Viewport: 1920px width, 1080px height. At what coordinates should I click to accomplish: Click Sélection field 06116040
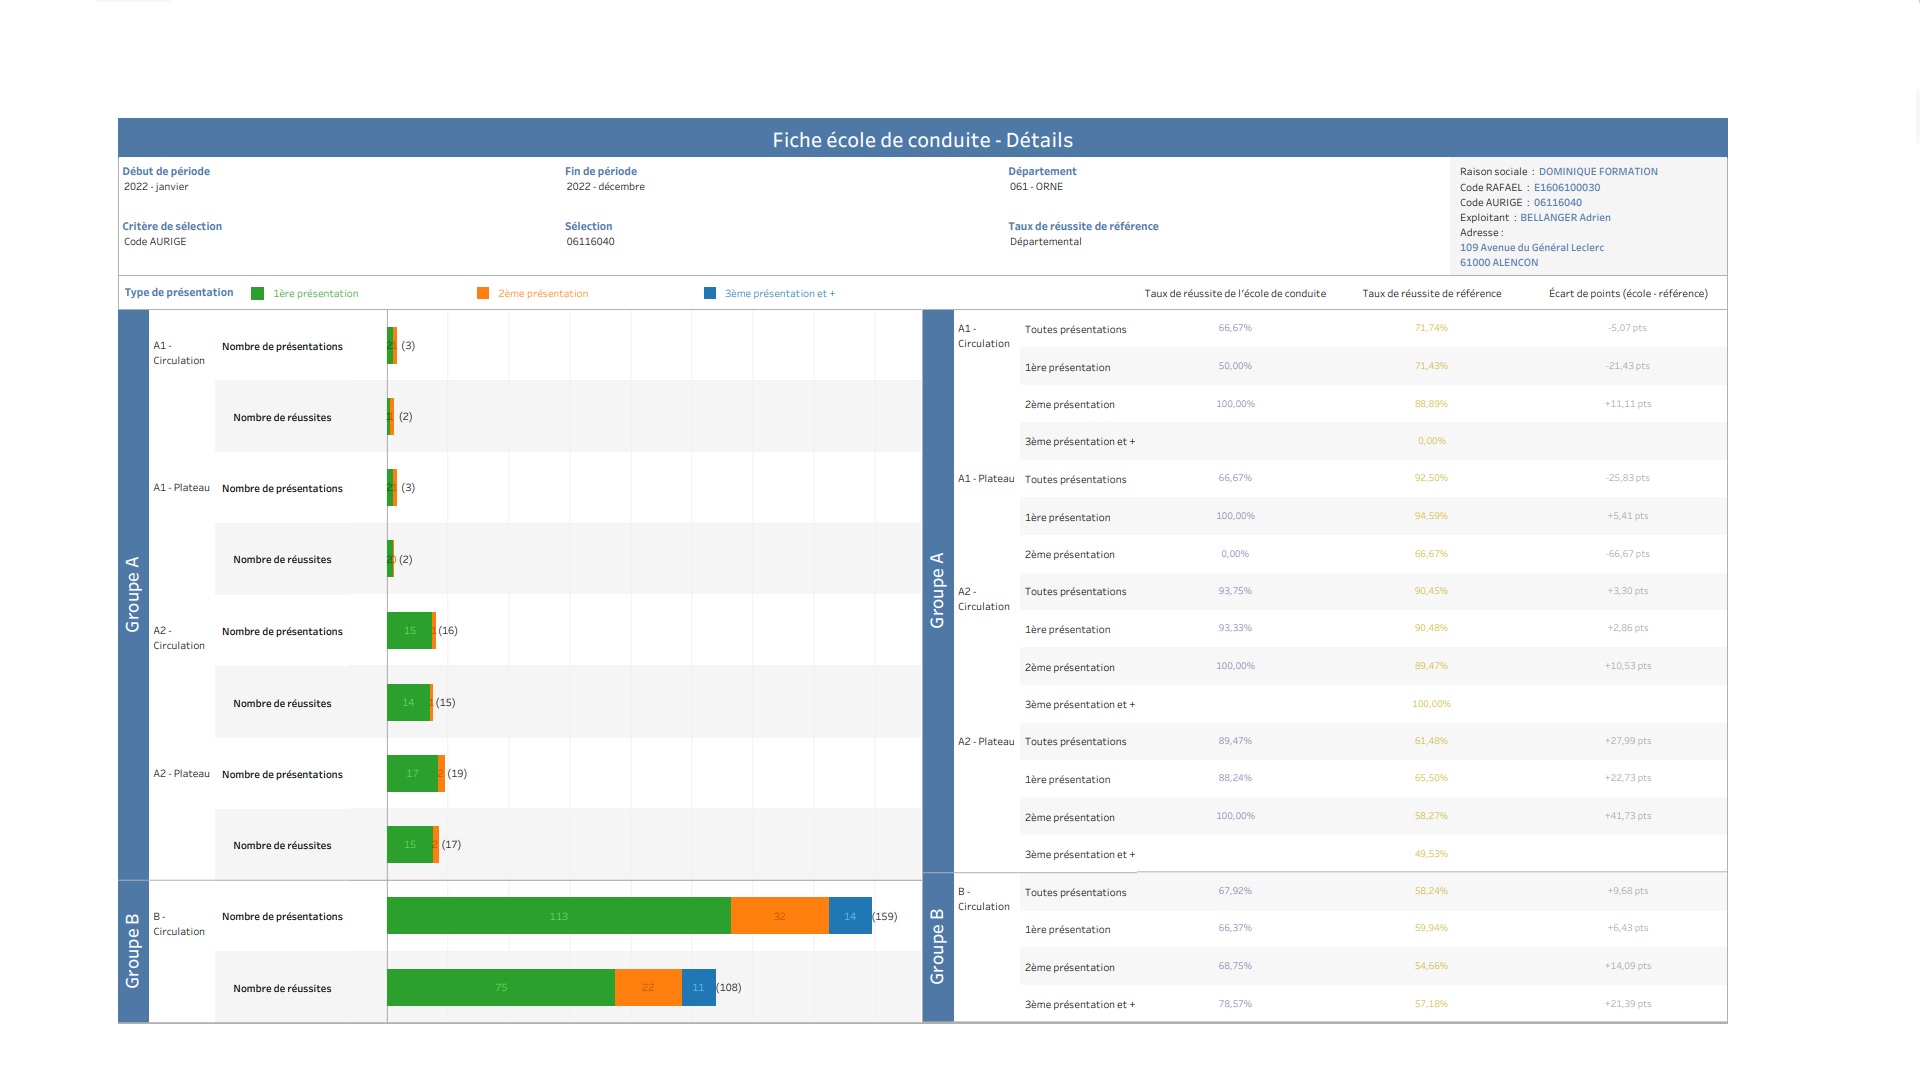(x=590, y=242)
